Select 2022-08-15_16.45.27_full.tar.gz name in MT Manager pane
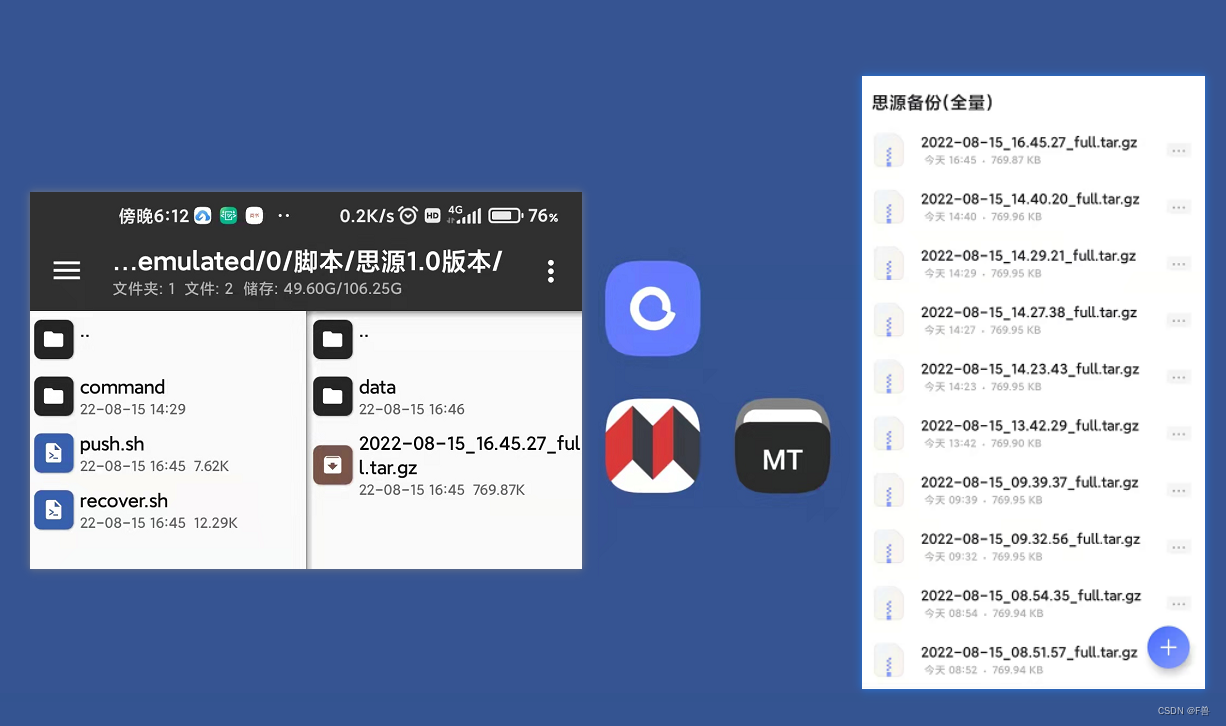The height and width of the screenshot is (726, 1226). pos(469,455)
